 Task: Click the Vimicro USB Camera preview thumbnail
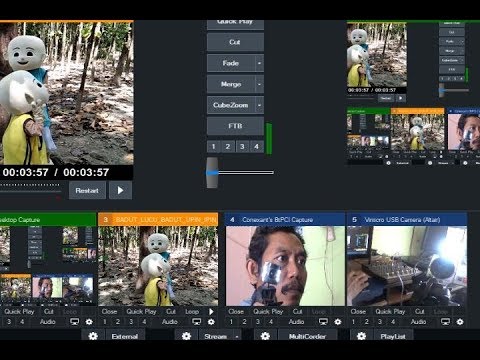click(407, 266)
